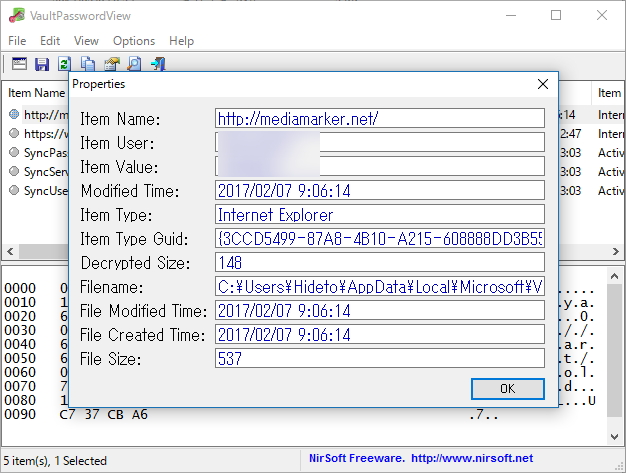This screenshot has width=626, height=473.
Task: Open the Options menu
Action: [134, 41]
